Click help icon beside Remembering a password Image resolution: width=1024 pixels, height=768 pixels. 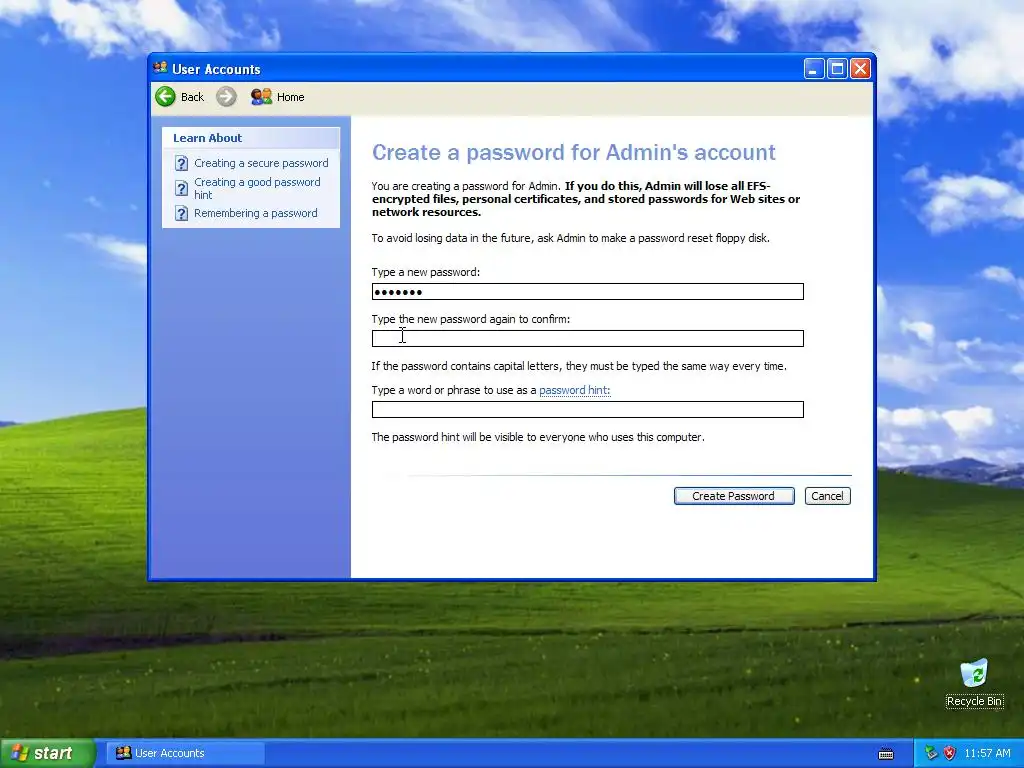pos(182,214)
